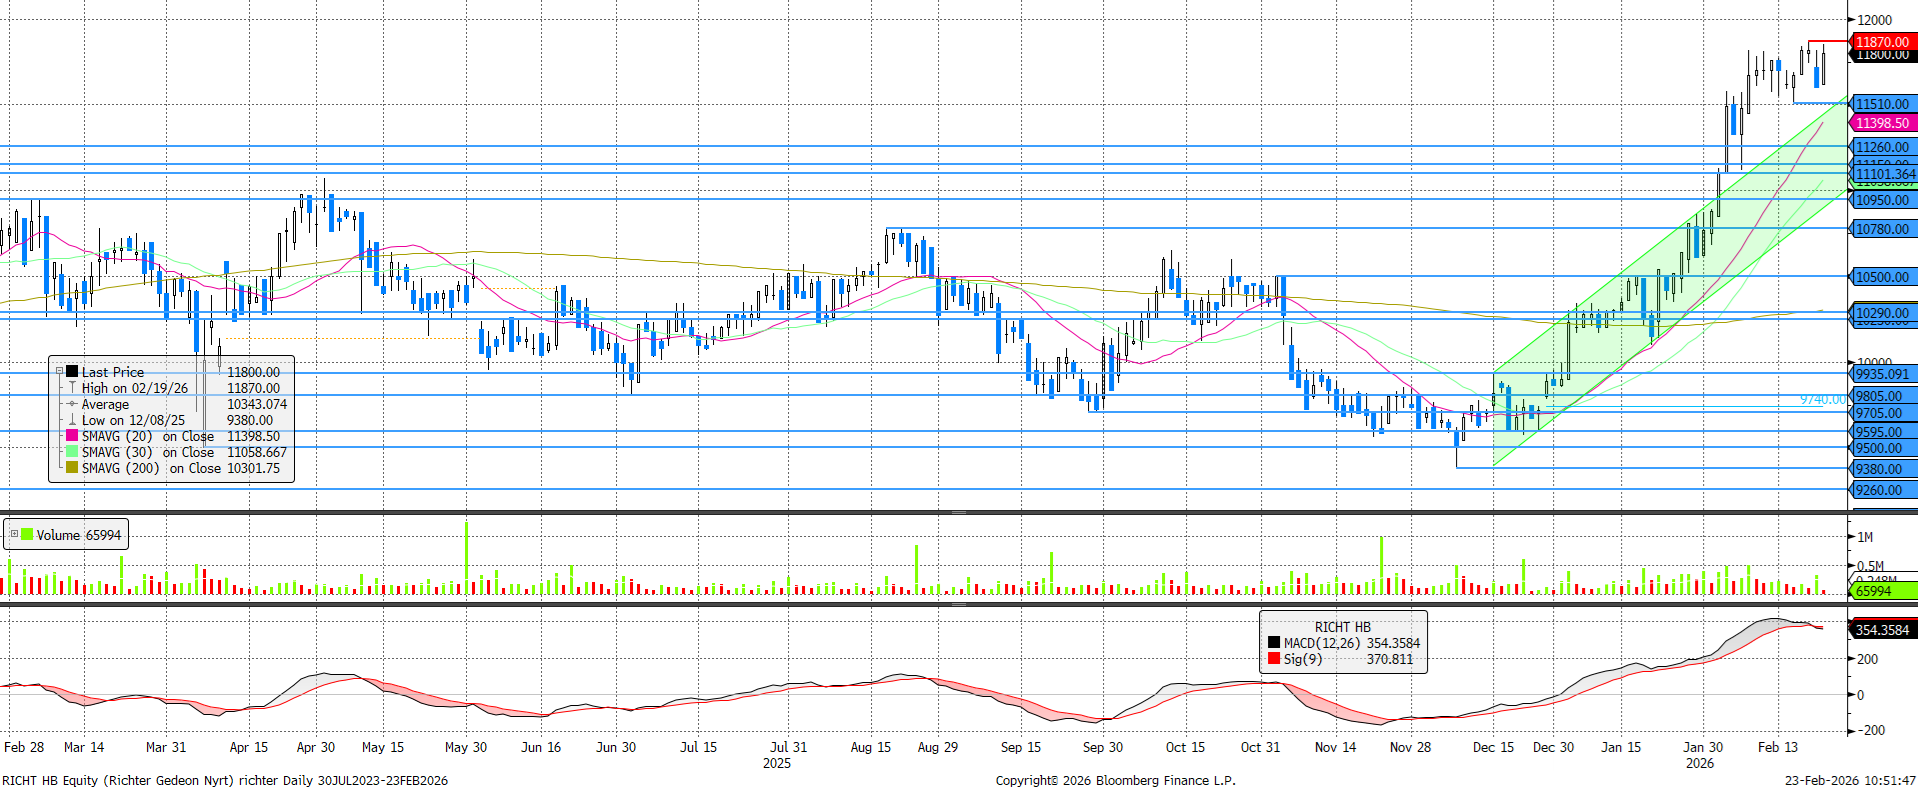Collapse the Last Price legend tree
The height and width of the screenshot is (789, 1918).
click(x=59, y=371)
